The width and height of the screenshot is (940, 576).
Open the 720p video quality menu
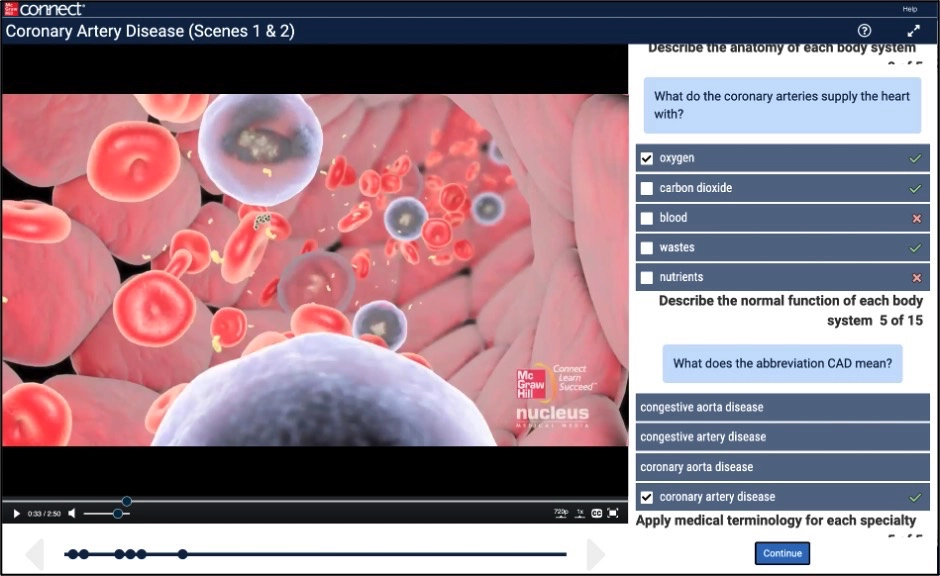coord(561,513)
